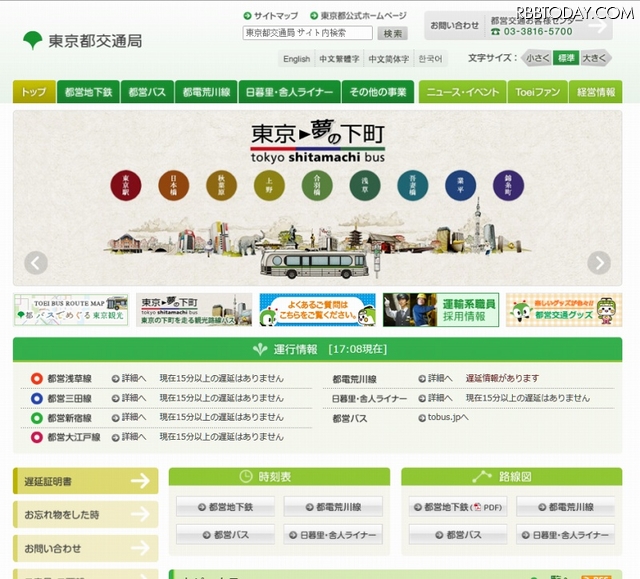
Task: Switch language to 中文繁體字
Action: point(339,59)
